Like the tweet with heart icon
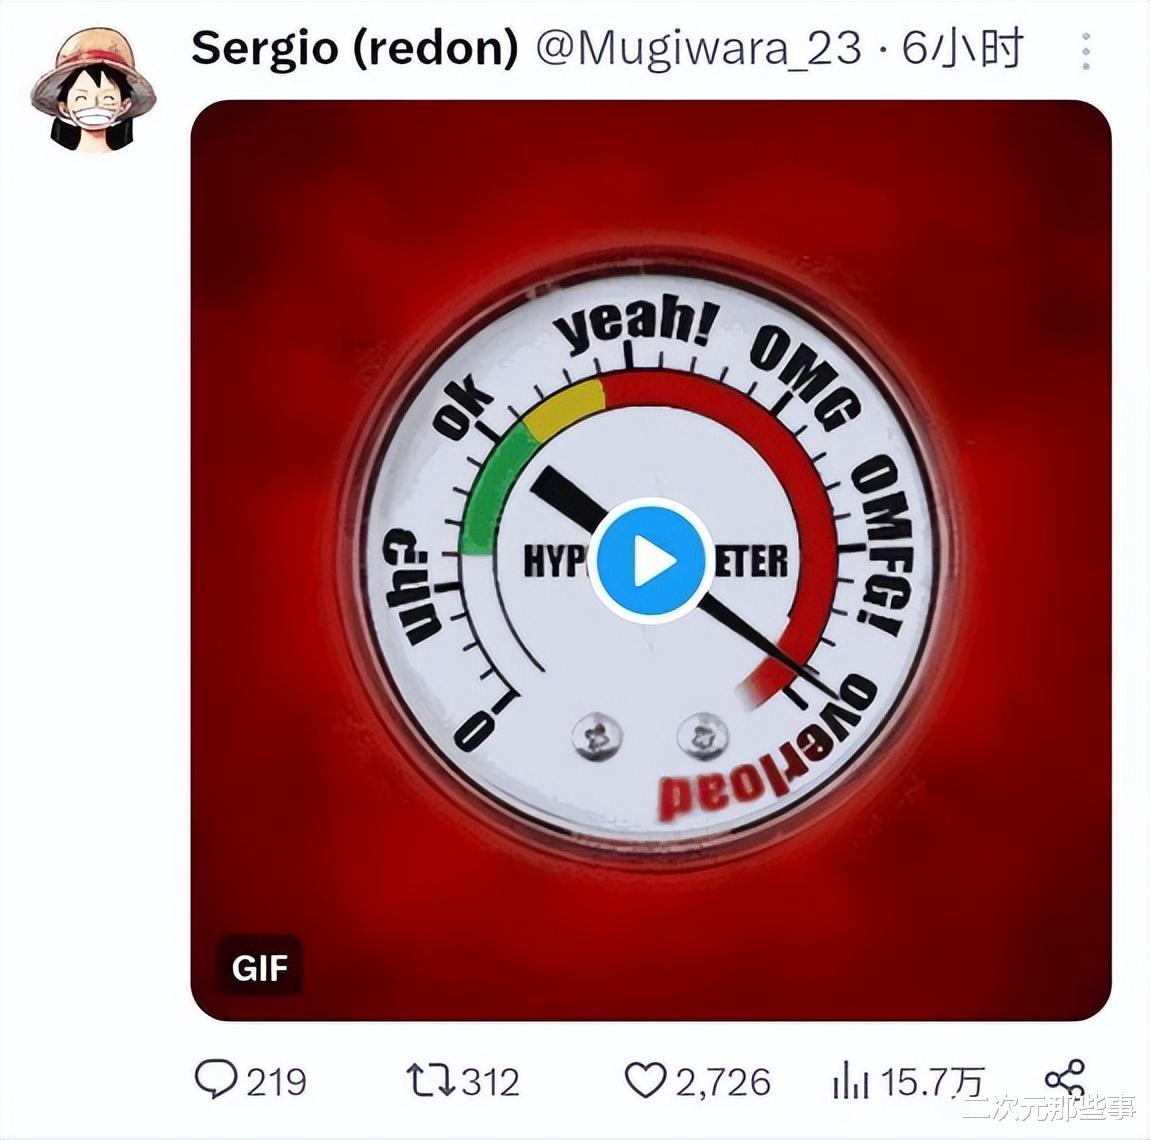The image size is (1150, 1140). [645, 1081]
